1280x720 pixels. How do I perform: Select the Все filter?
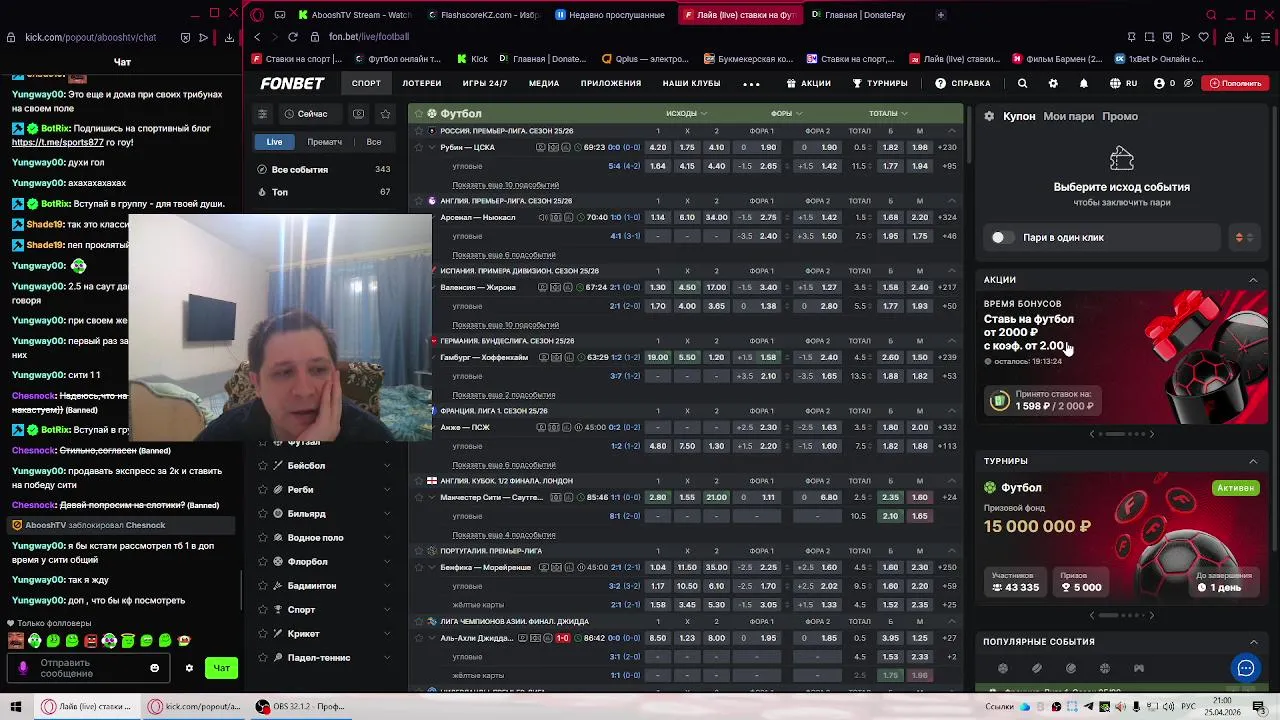[374, 142]
